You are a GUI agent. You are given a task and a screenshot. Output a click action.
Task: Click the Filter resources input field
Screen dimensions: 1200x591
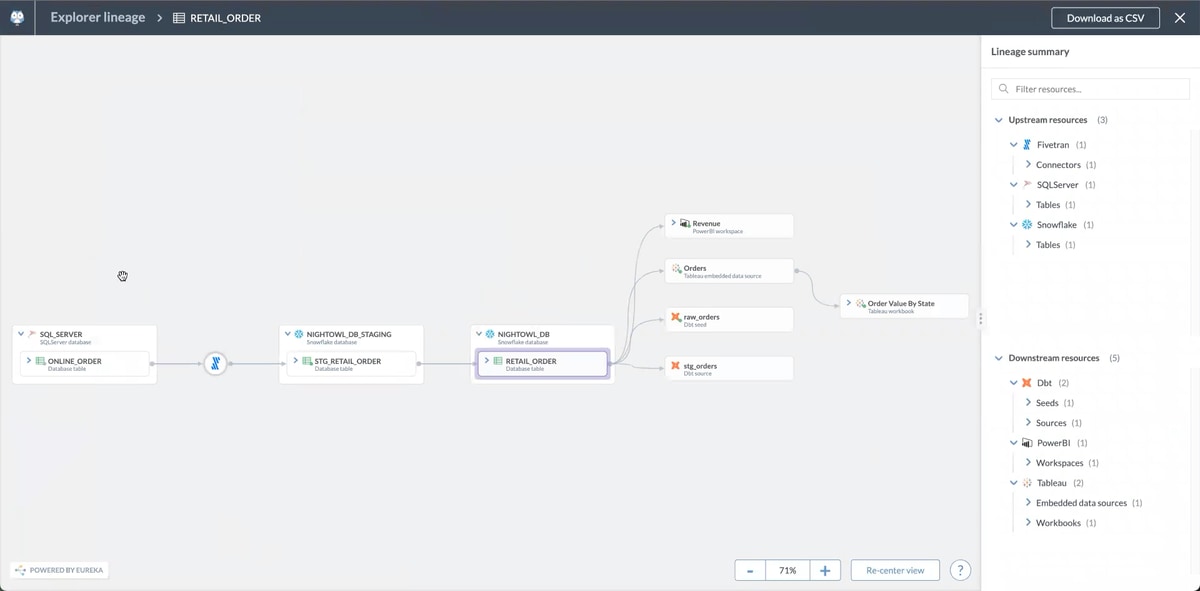point(1090,89)
